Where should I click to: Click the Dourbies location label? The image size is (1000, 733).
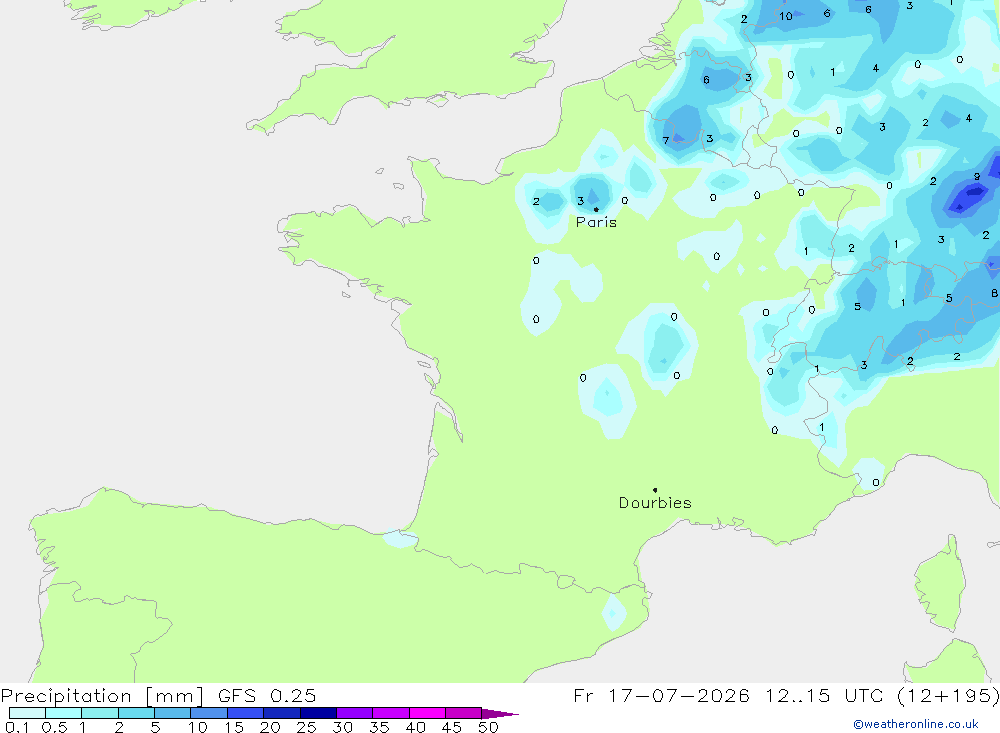(655, 503)
